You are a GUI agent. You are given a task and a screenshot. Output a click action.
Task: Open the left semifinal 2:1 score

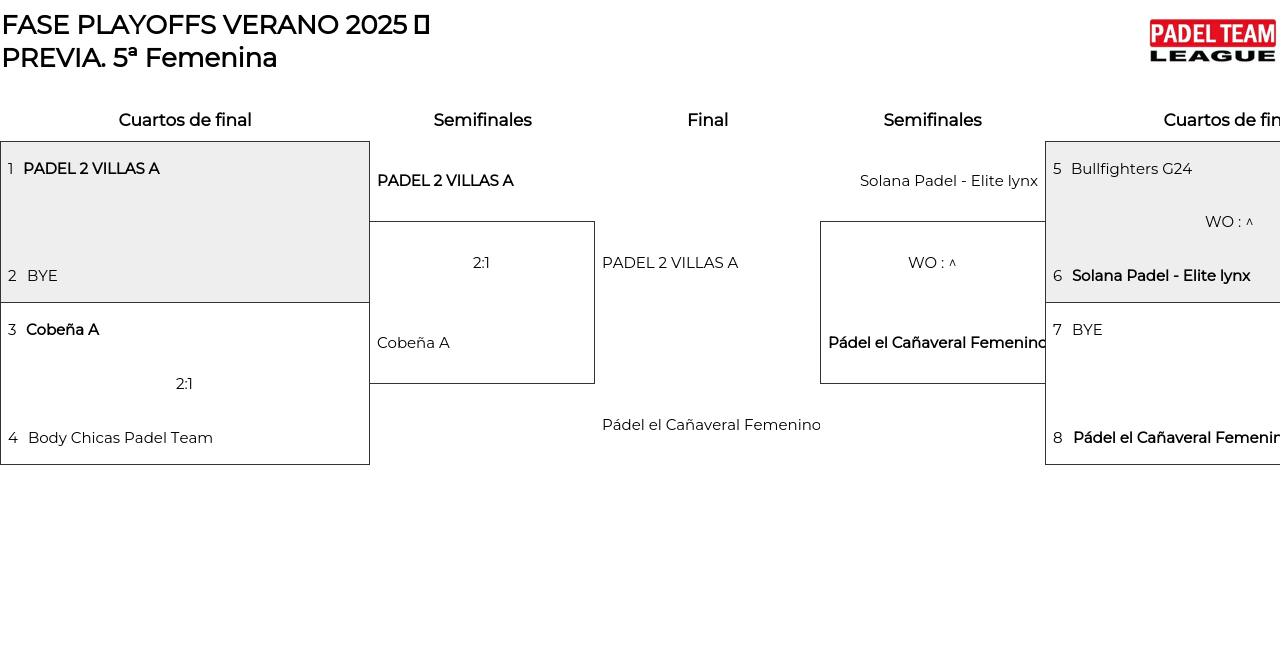click(481, 263)
